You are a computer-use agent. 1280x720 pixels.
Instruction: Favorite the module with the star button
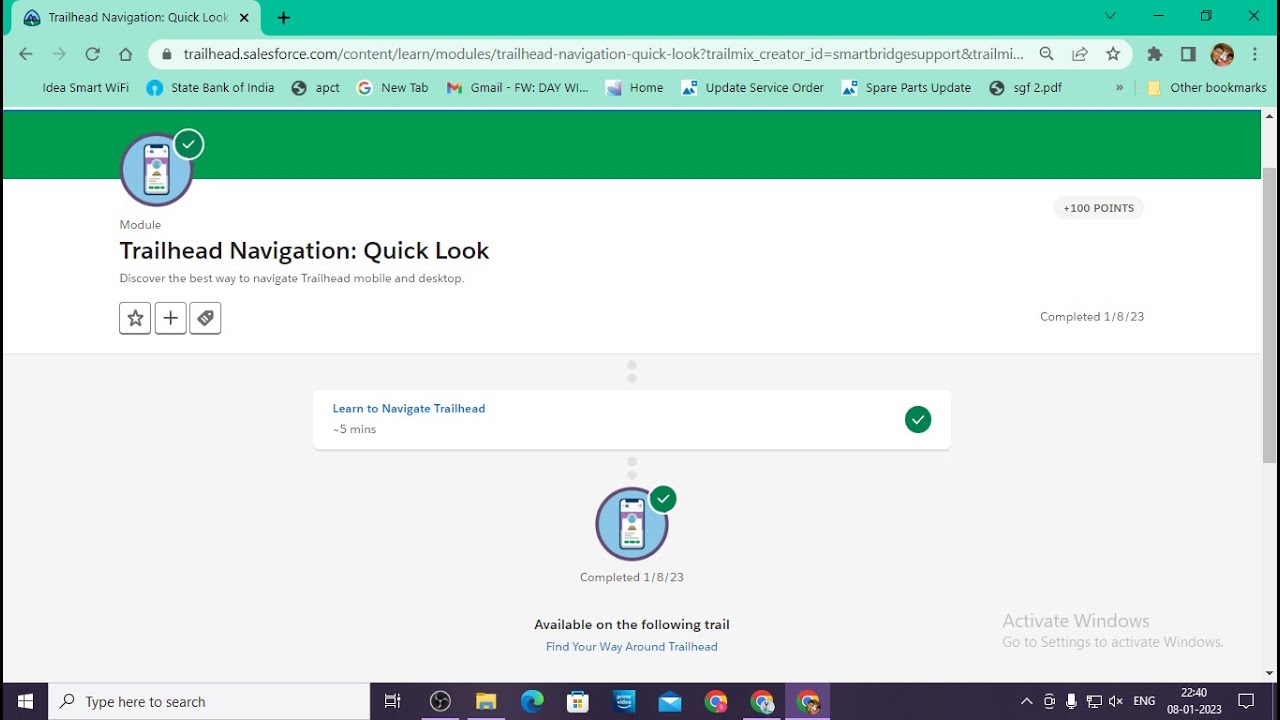click(x=135, y=318)
